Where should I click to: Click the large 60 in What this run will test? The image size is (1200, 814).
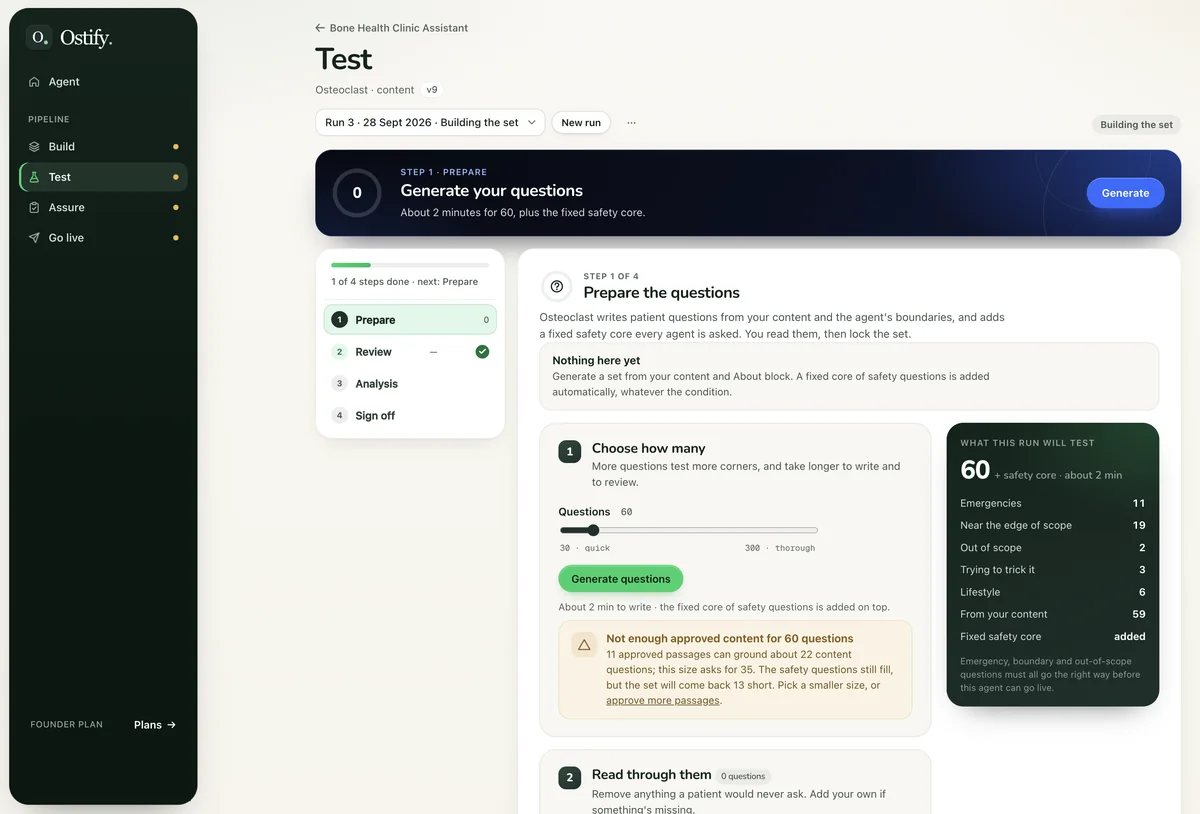tap(975, 470)
